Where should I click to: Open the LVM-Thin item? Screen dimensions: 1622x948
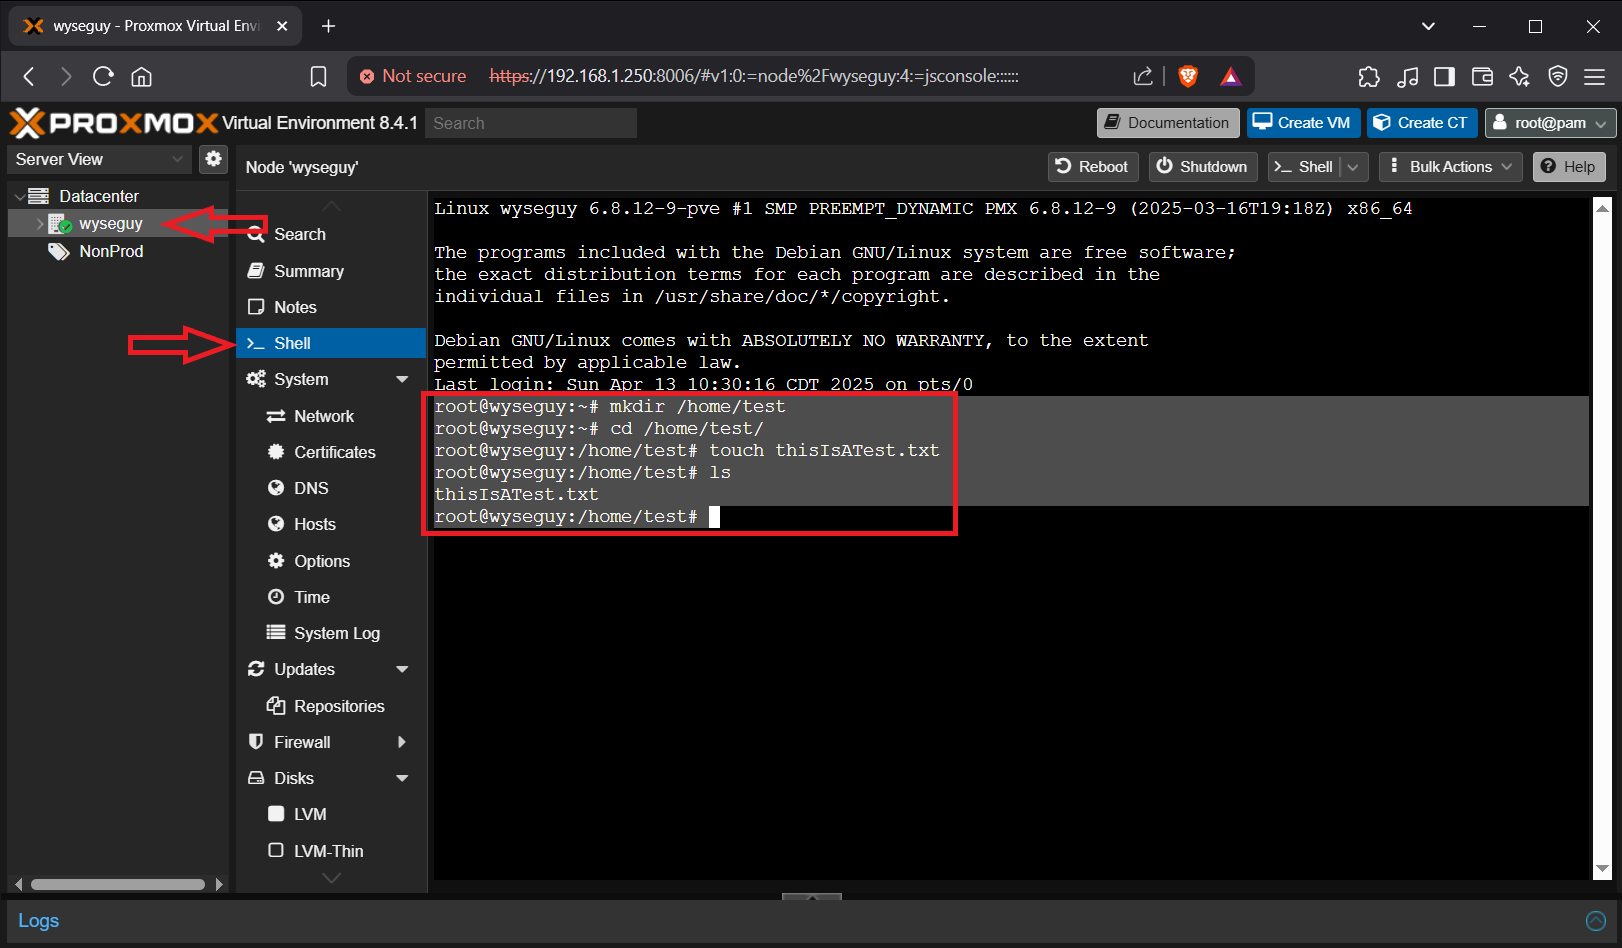pyautogui.click(x=331, y=851)
